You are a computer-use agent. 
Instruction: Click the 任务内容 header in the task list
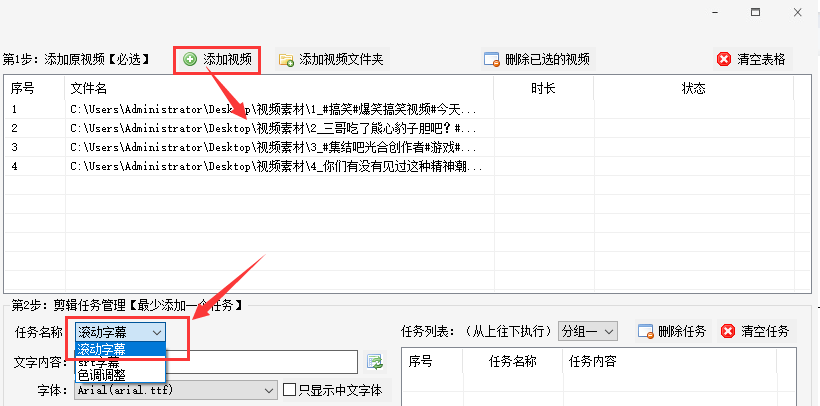670,362
